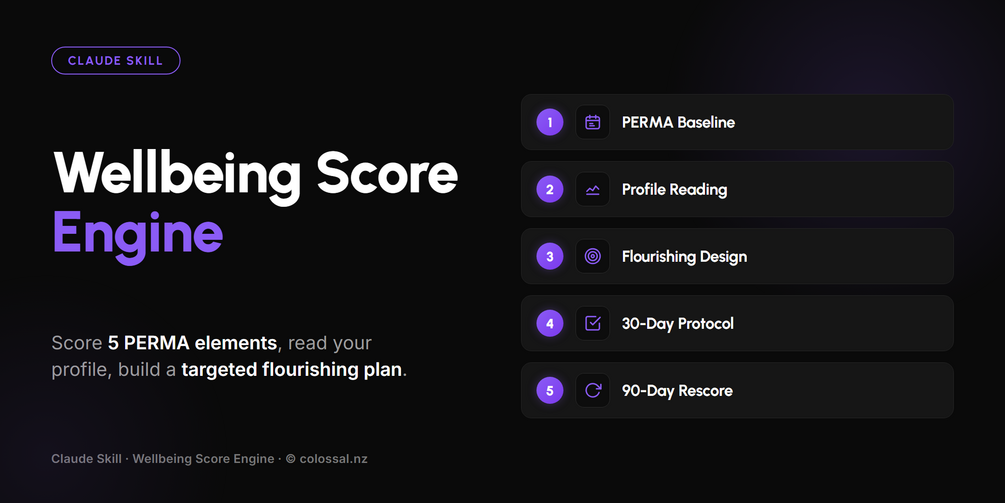Viewport: 1005px width, 503px height.
Task: Click the calendar icon beside PERMA Baseline
Action: tap(593, 122)
